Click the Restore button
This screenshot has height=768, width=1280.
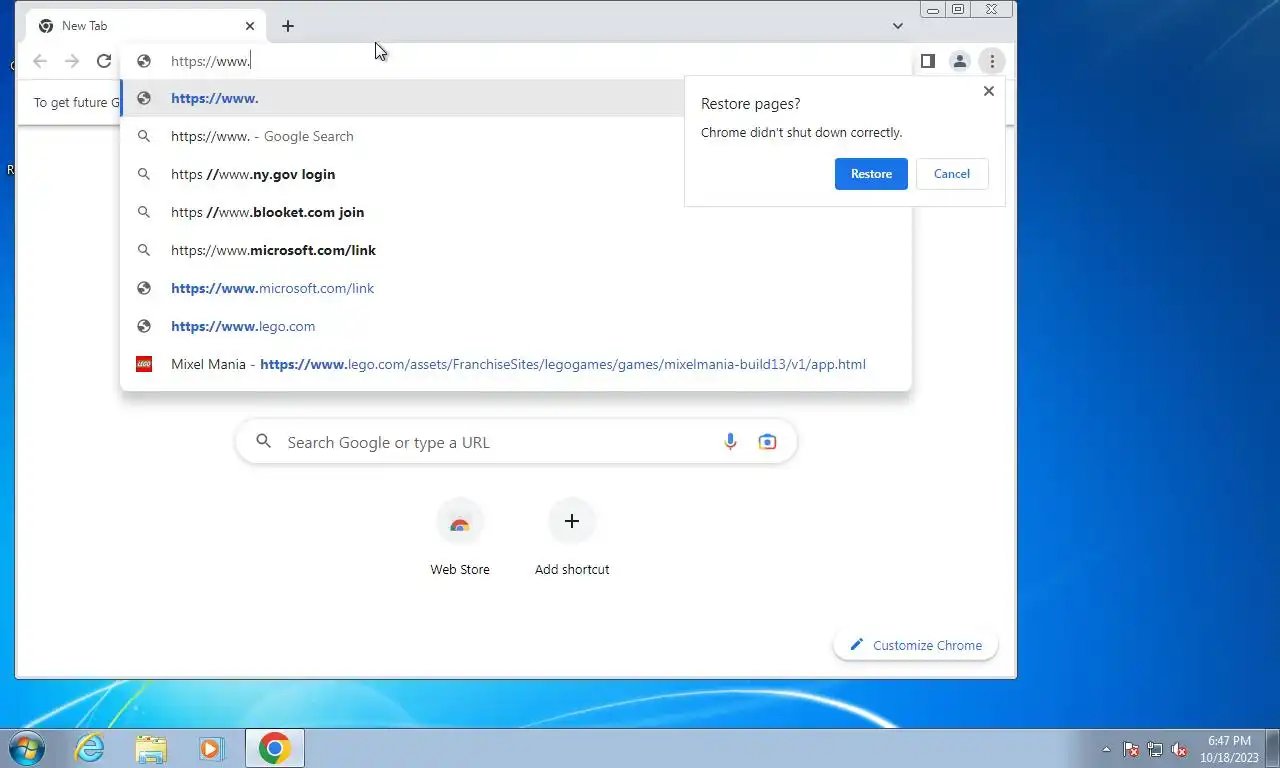coord(871,174)
